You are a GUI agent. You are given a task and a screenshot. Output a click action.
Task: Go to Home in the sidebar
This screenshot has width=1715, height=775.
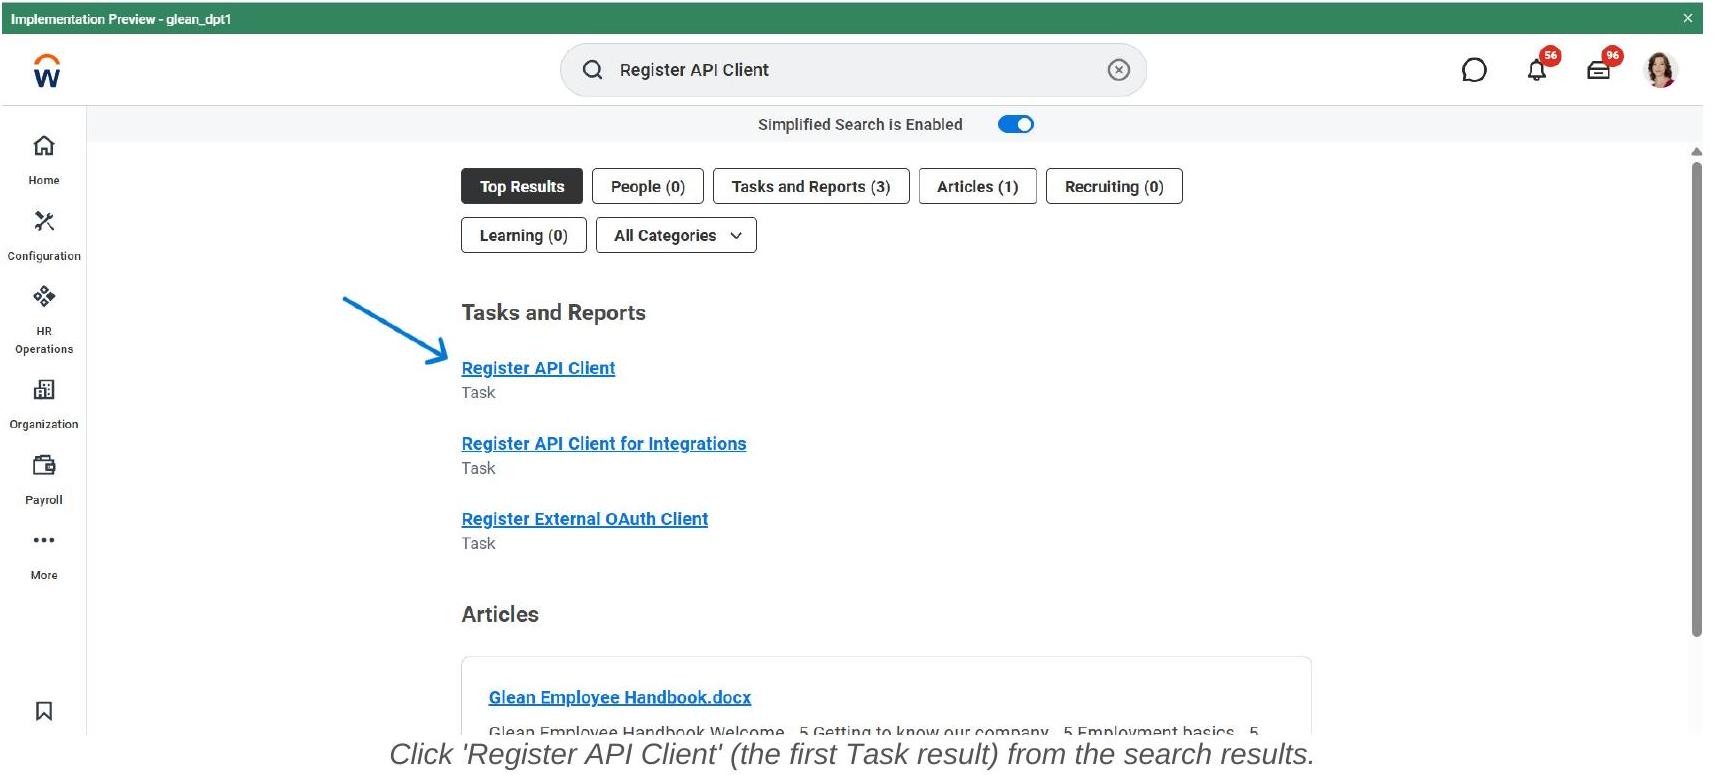[x=44, y=160]
